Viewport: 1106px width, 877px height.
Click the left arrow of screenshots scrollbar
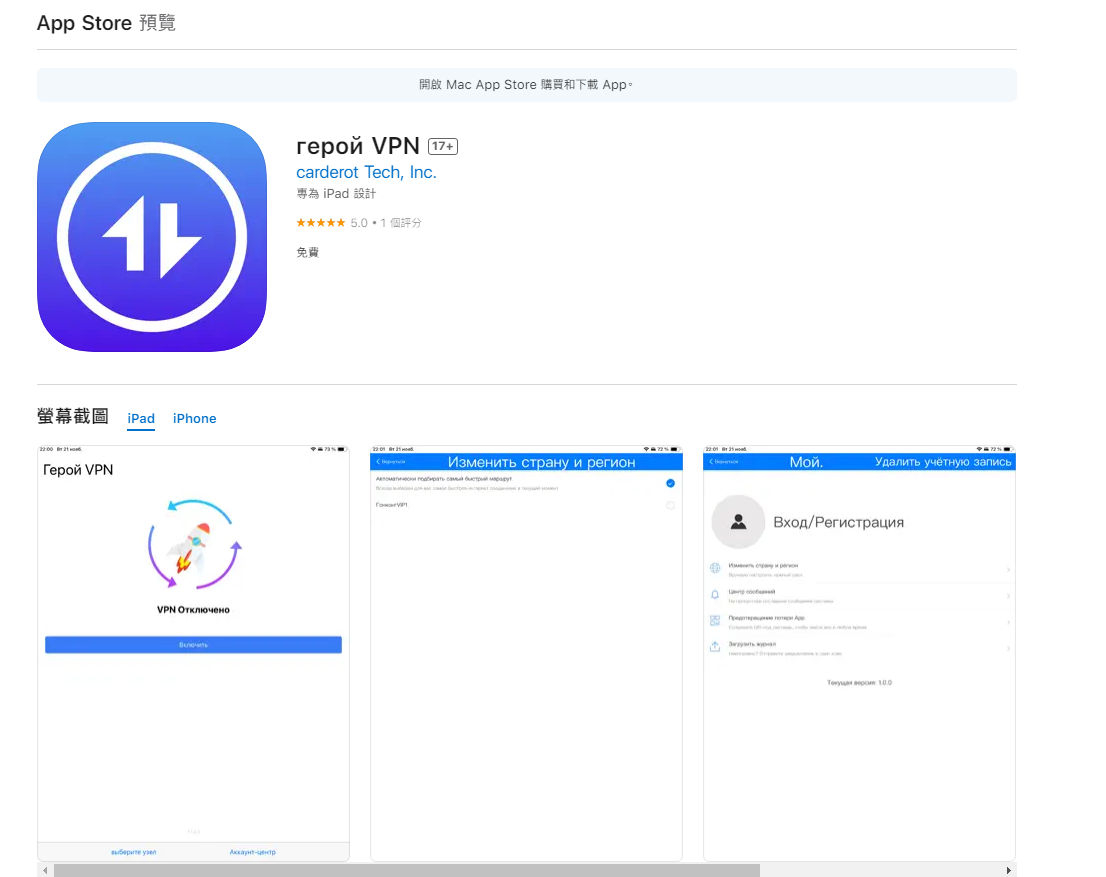[x=45, y=871]
